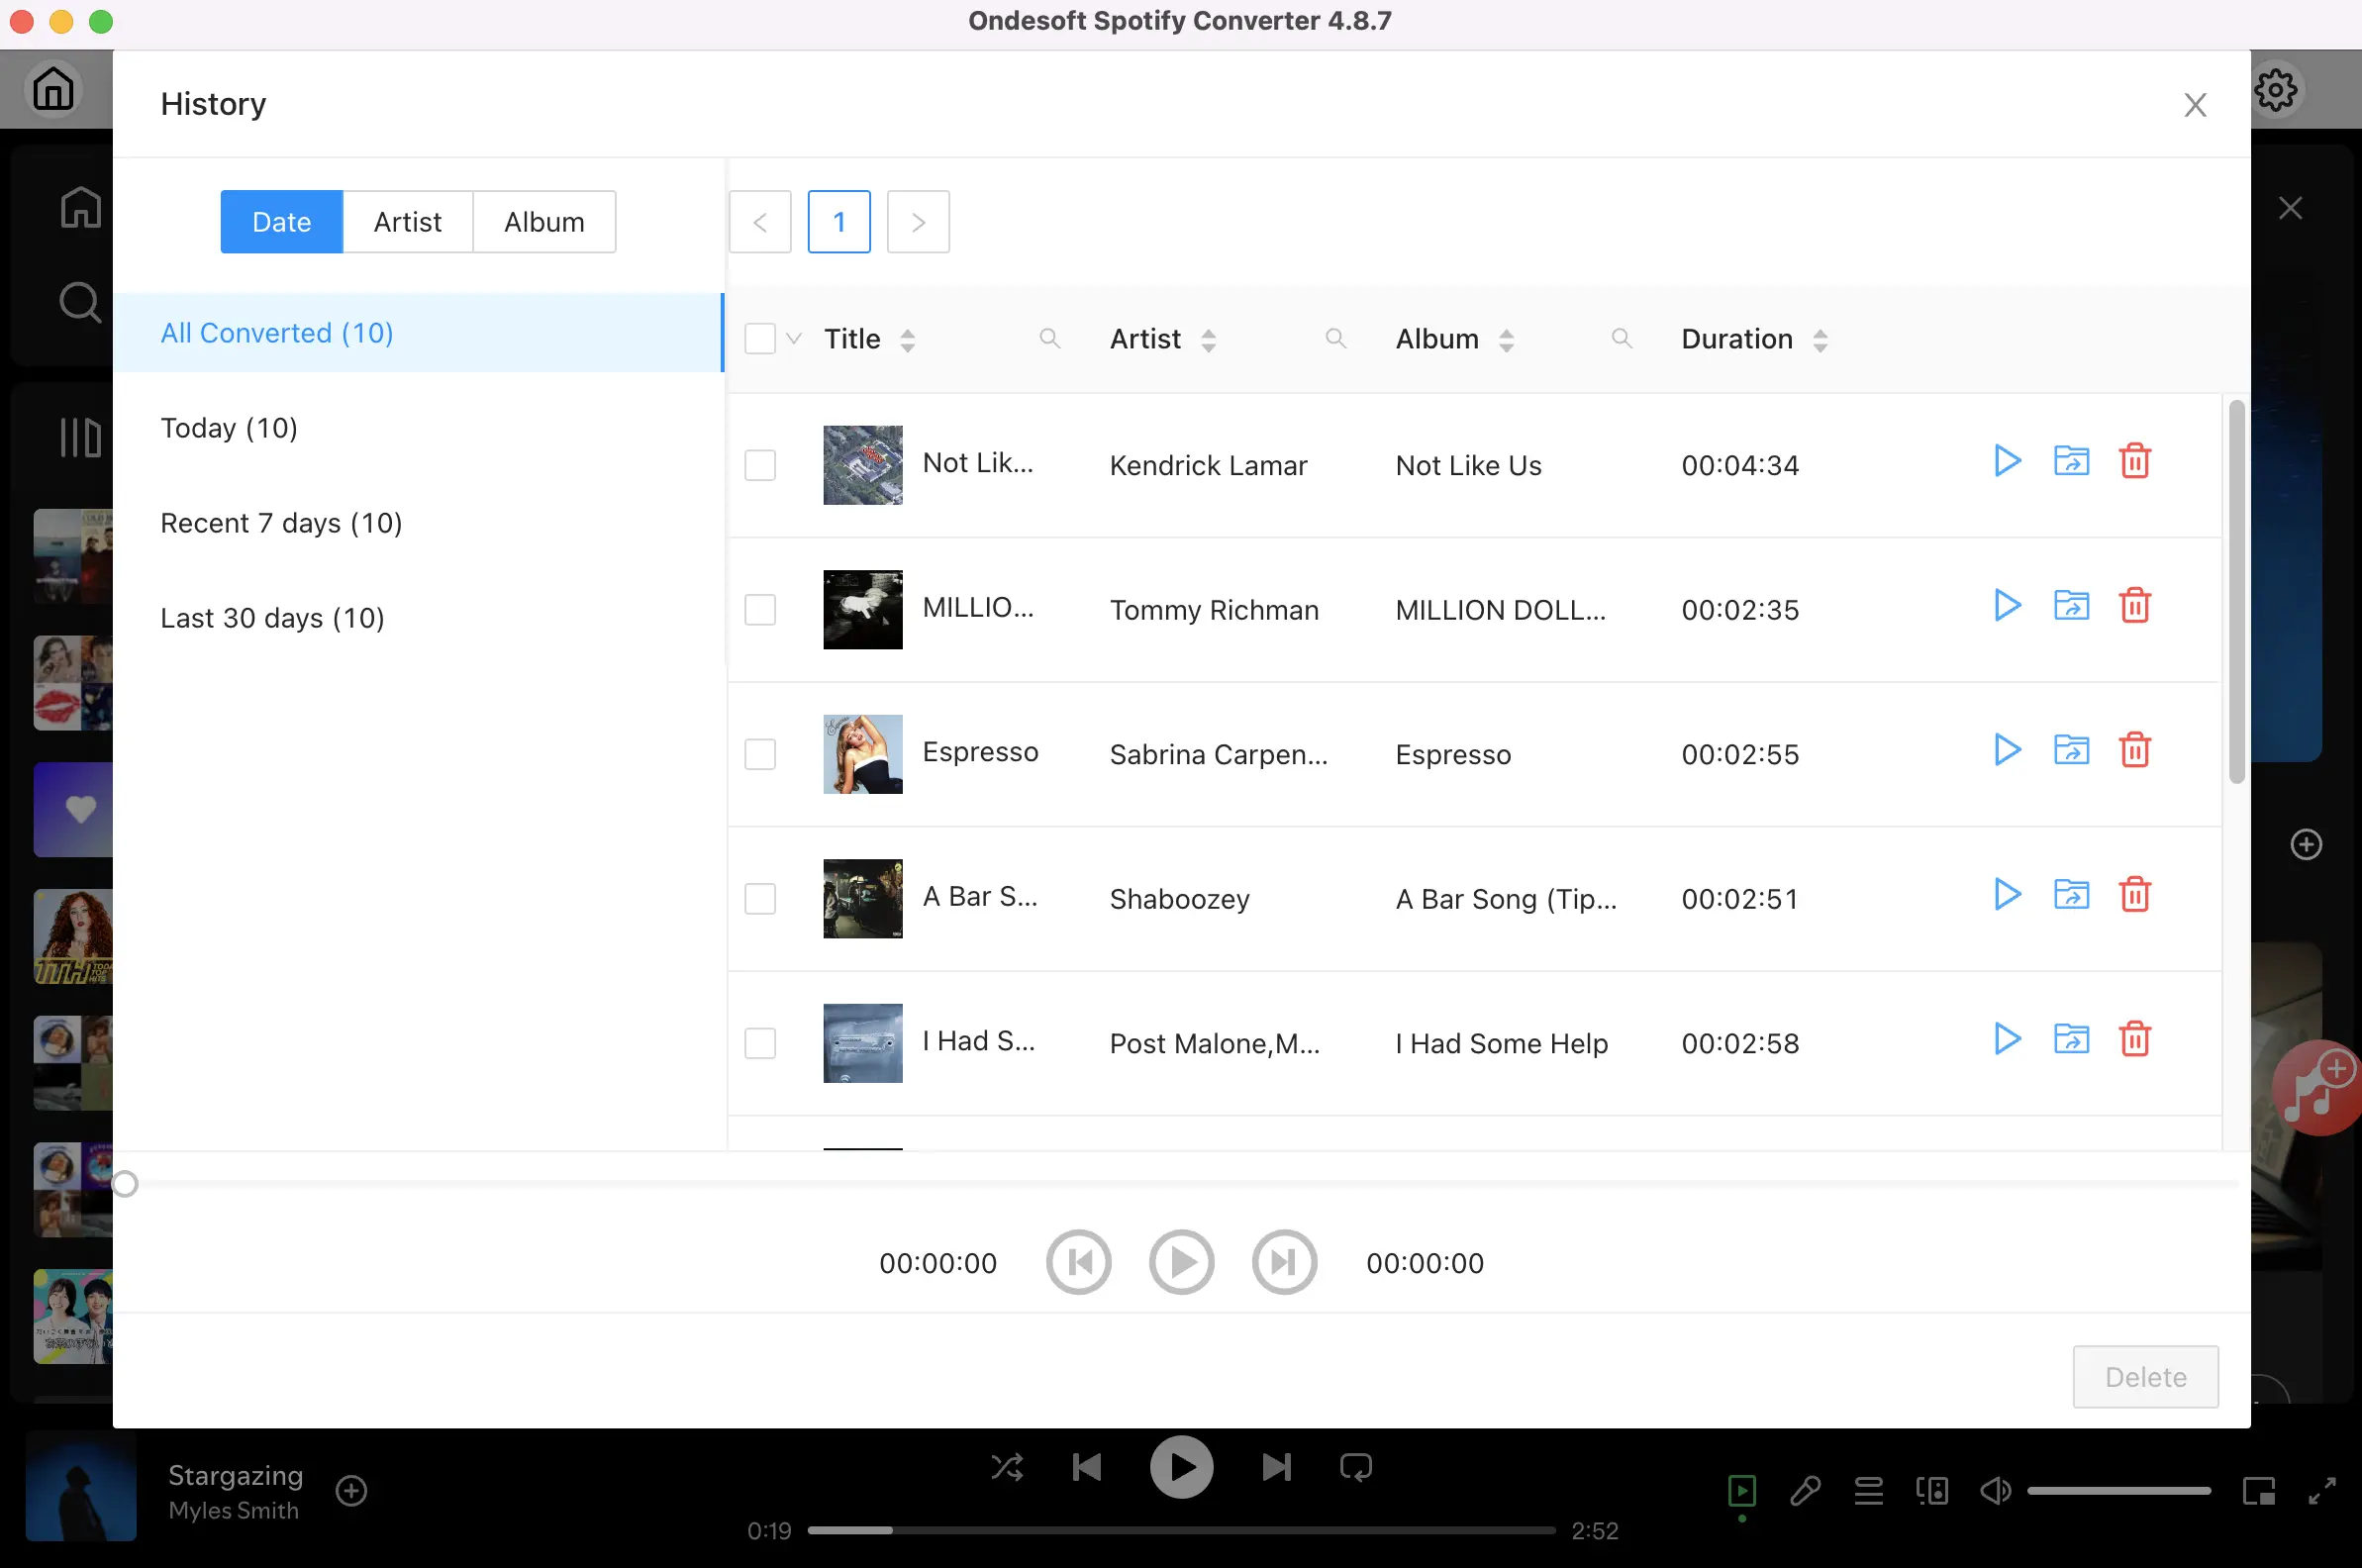Enable shuffle in the player bar
This screenshot has width=2362, height=1568.
(1006, 1467)
